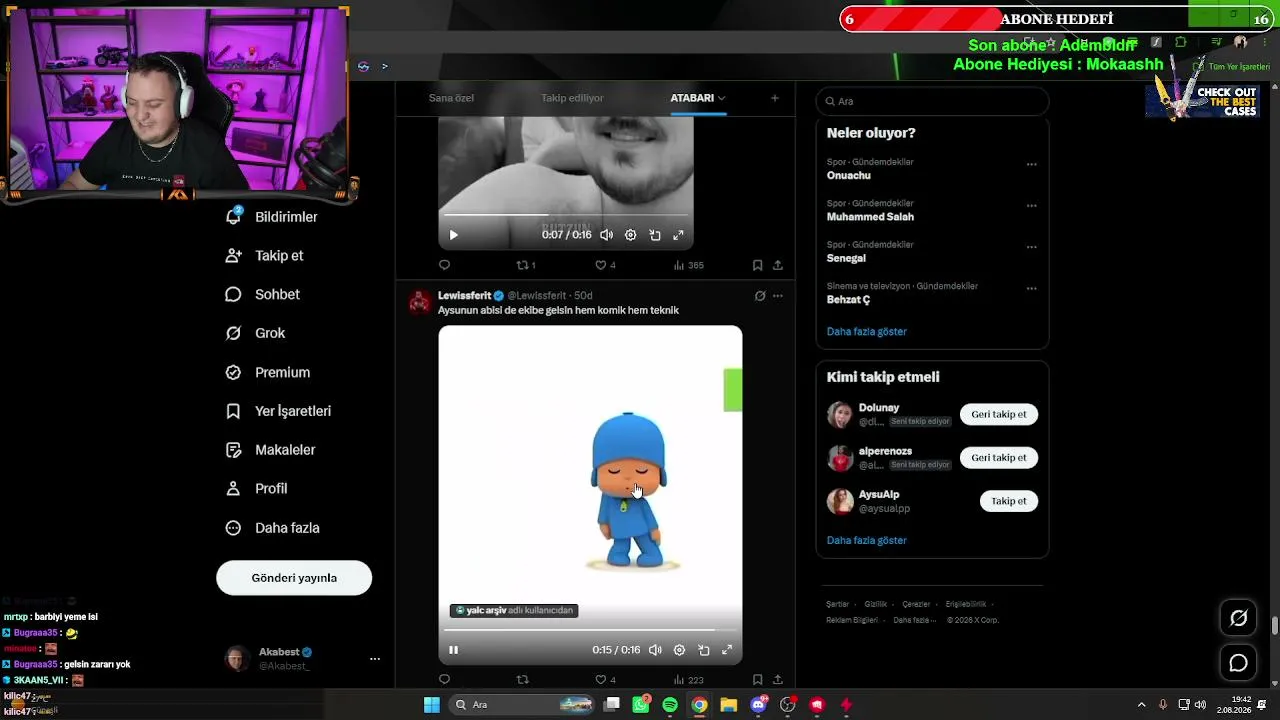Fullscreen the first video at 0:07
Screen dimensions: 1280x720
point(678,235)
